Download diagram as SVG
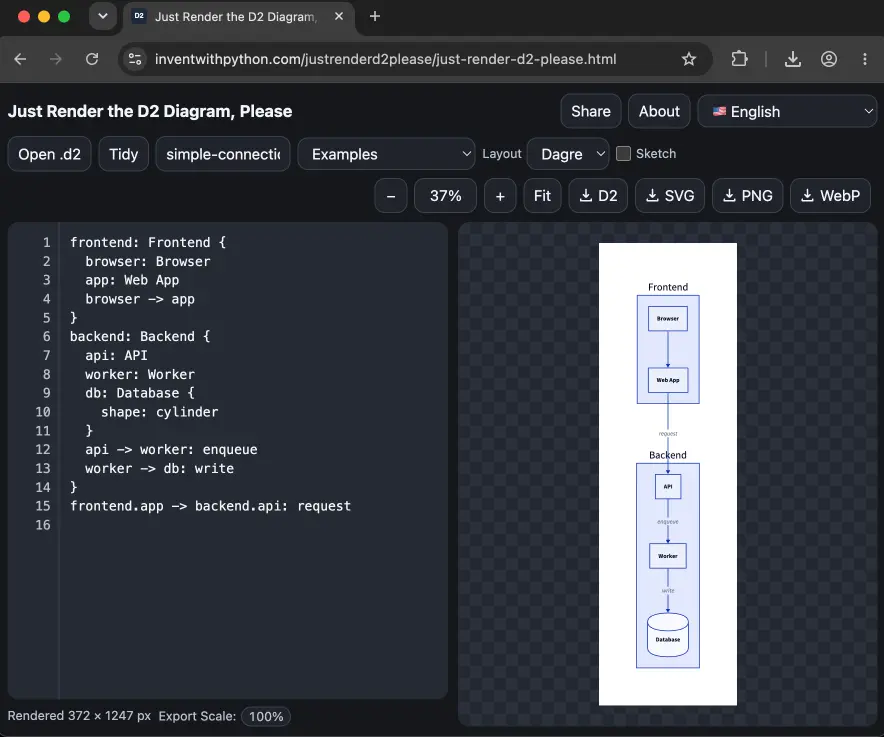 670,196
